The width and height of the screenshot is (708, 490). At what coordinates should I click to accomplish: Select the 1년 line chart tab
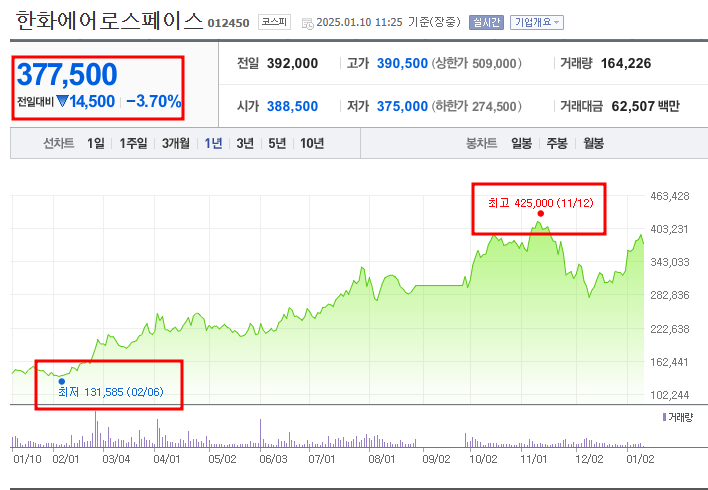[x=213, y=144]
